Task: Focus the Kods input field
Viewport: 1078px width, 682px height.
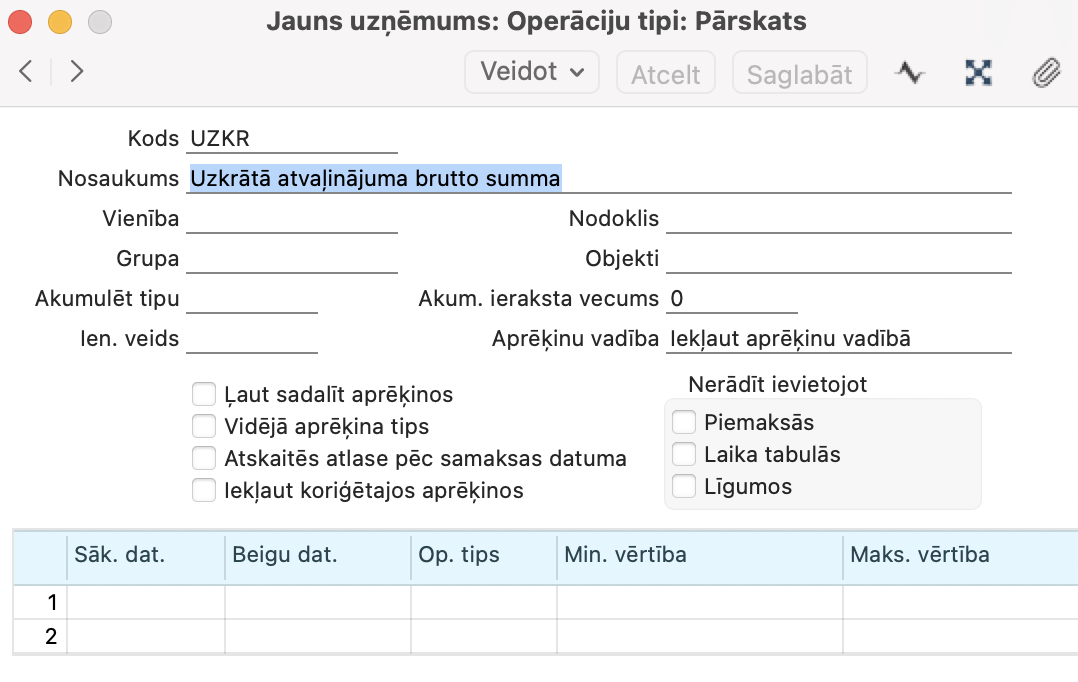Action: tap(292, 139)
